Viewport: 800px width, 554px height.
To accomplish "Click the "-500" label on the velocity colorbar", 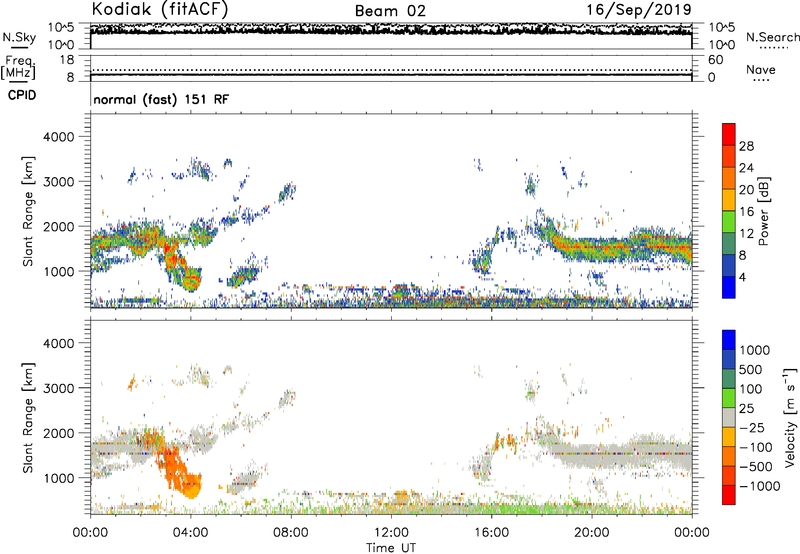I will (756, 467).
